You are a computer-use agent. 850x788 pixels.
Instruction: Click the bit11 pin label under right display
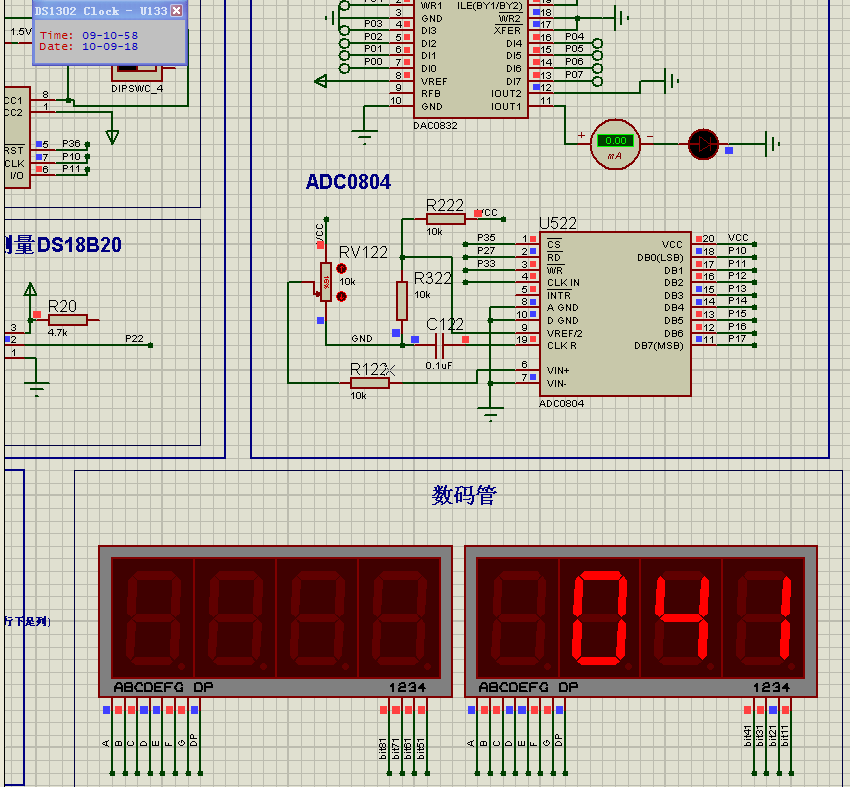785,735
